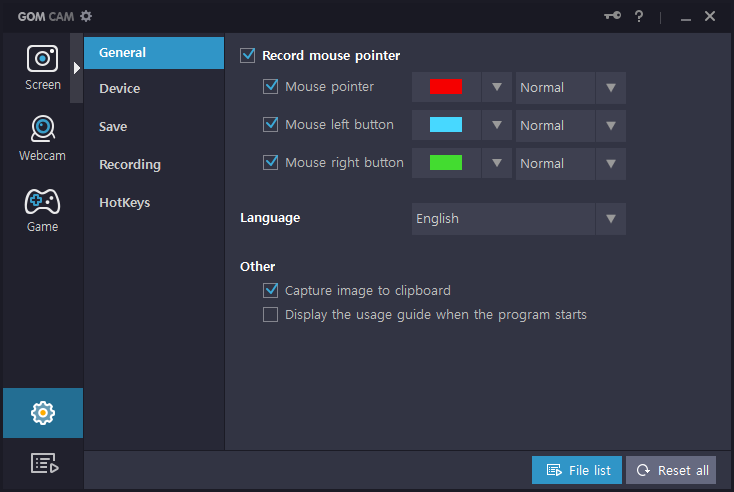The width and height of the screenshot is (734, 492).
Task: Open Mouse right button color dropdown arrow
Action: click(x=496, y=163)
